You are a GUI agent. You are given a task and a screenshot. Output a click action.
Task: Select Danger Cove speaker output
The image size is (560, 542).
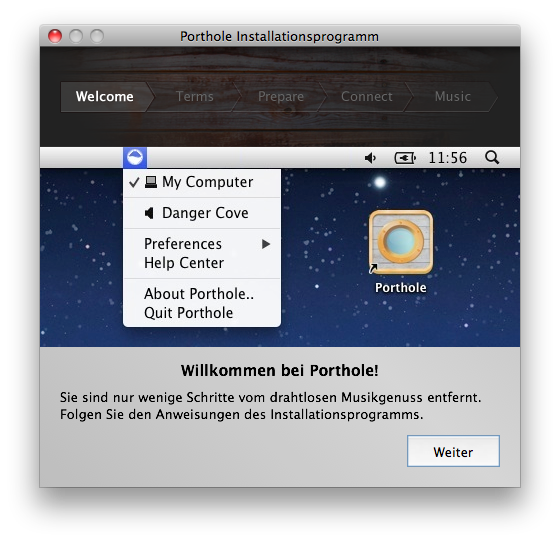[x=202, y=213]
